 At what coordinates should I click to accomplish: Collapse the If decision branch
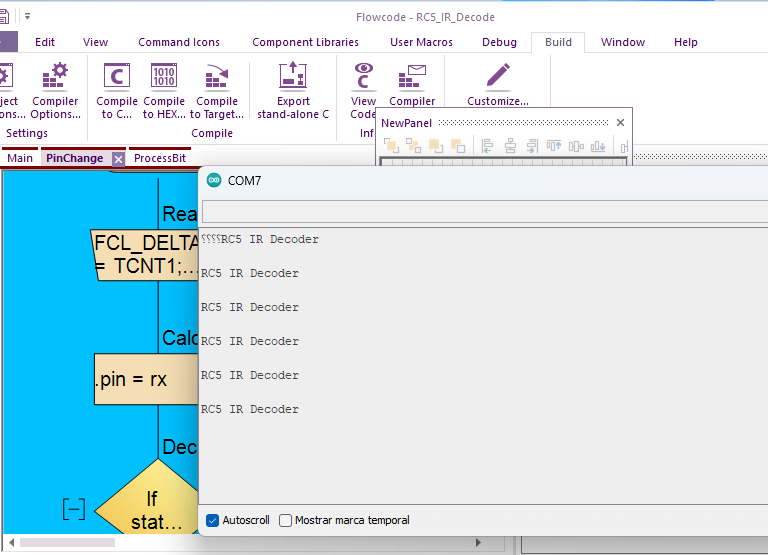point(74,509)
